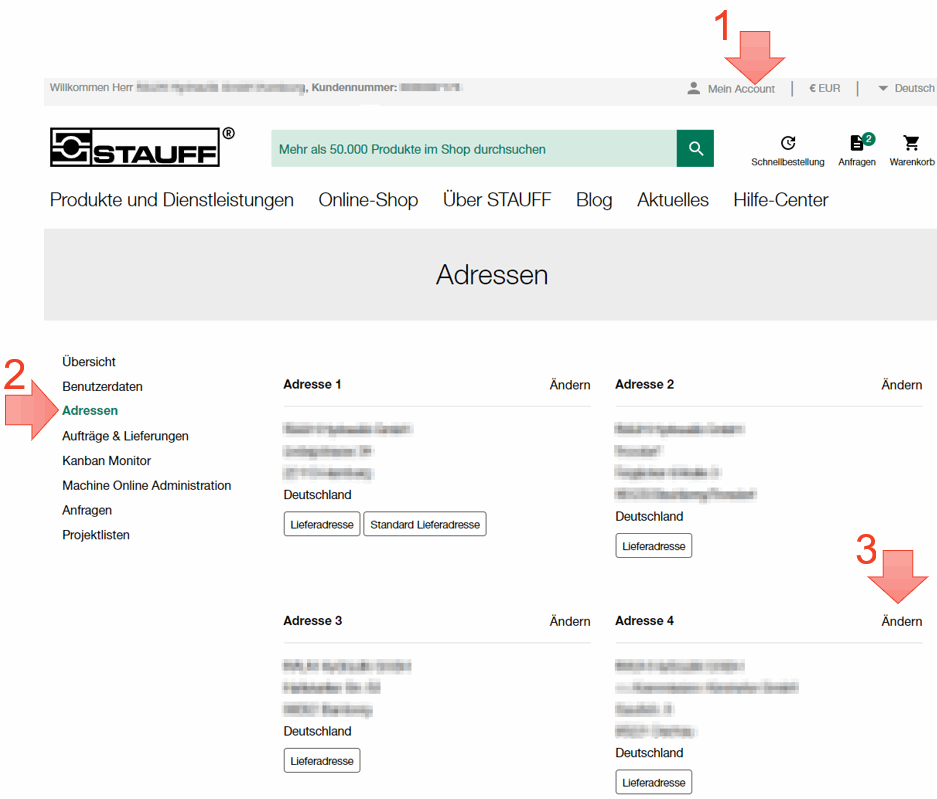Click Deutschland text under Adresse 4

(x=649, y=753)
